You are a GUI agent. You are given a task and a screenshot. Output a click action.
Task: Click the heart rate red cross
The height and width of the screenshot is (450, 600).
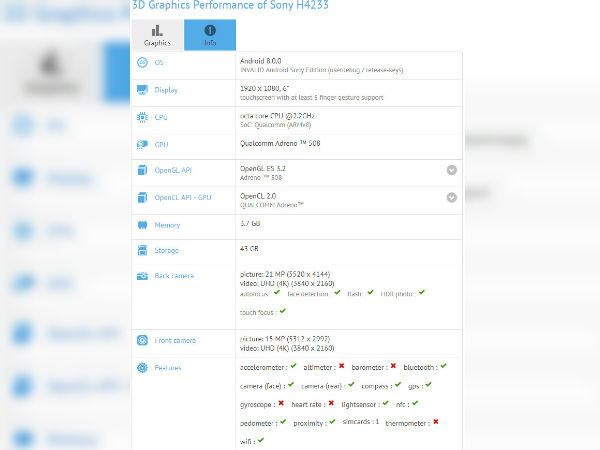pos(331,403)
